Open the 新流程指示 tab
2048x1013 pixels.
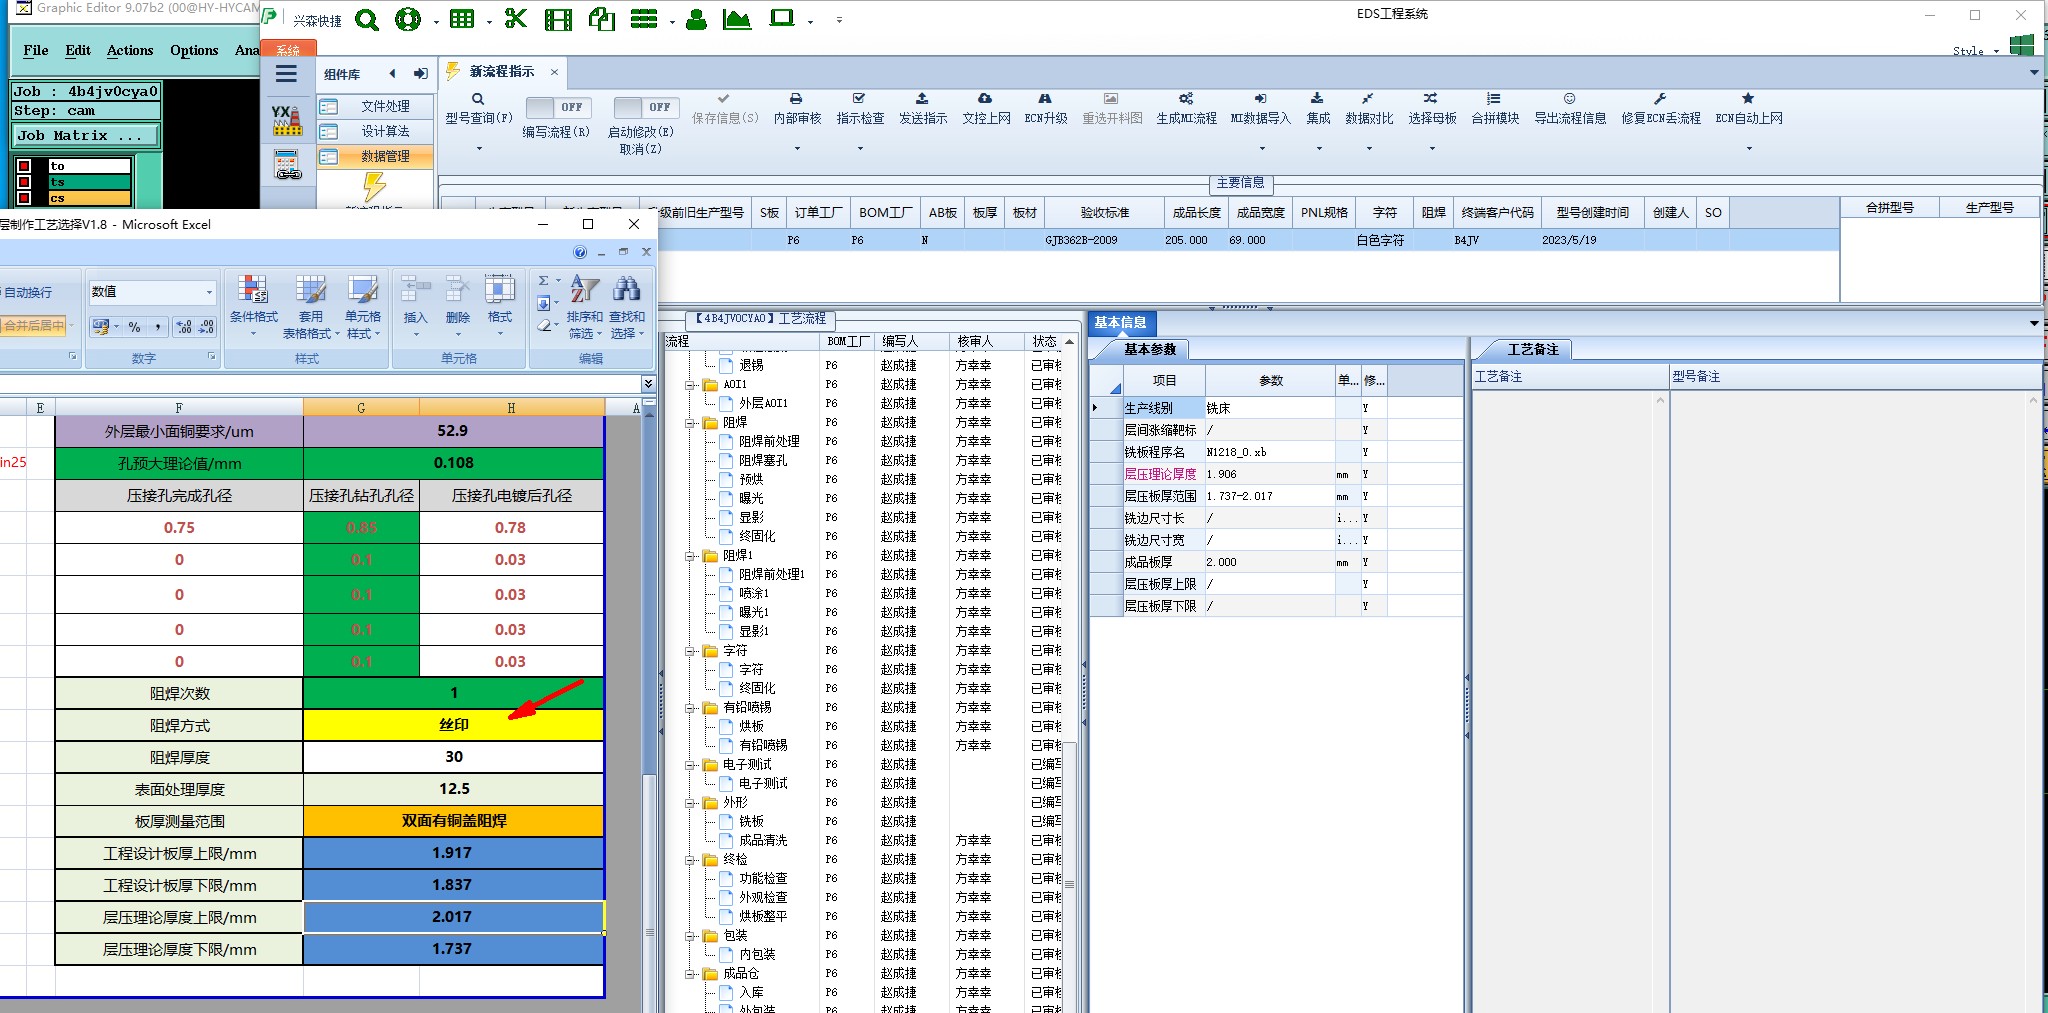(x=502, y=72)
